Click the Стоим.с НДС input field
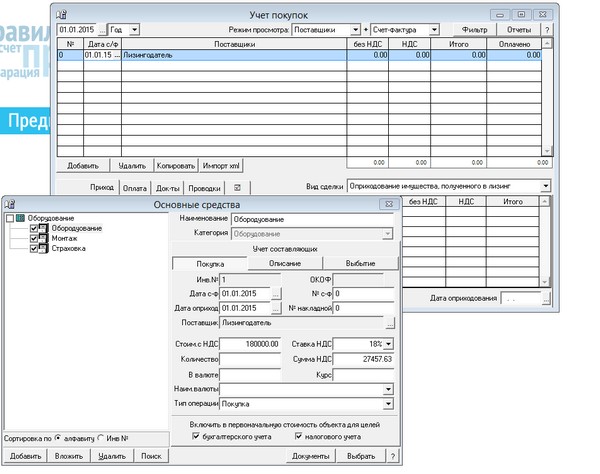600x474 pixels. (249, 344)
